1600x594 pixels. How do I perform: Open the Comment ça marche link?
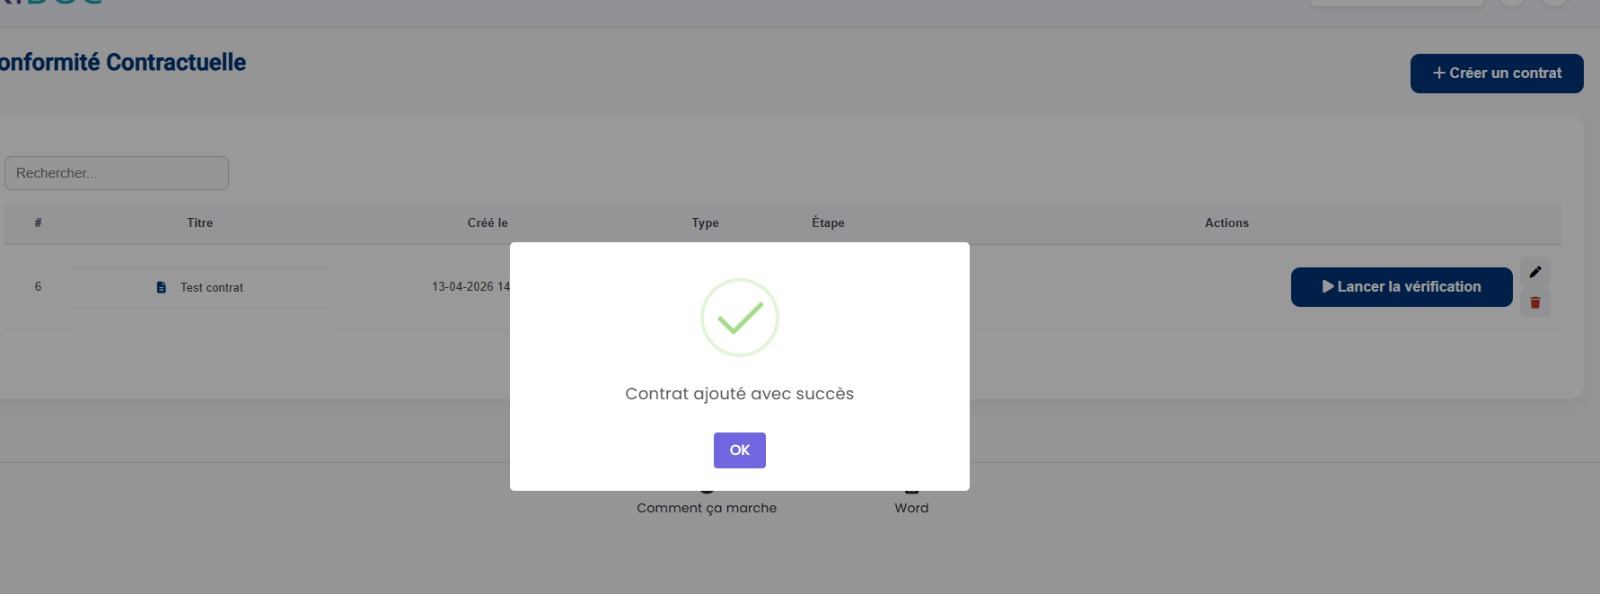coord(707,508)
